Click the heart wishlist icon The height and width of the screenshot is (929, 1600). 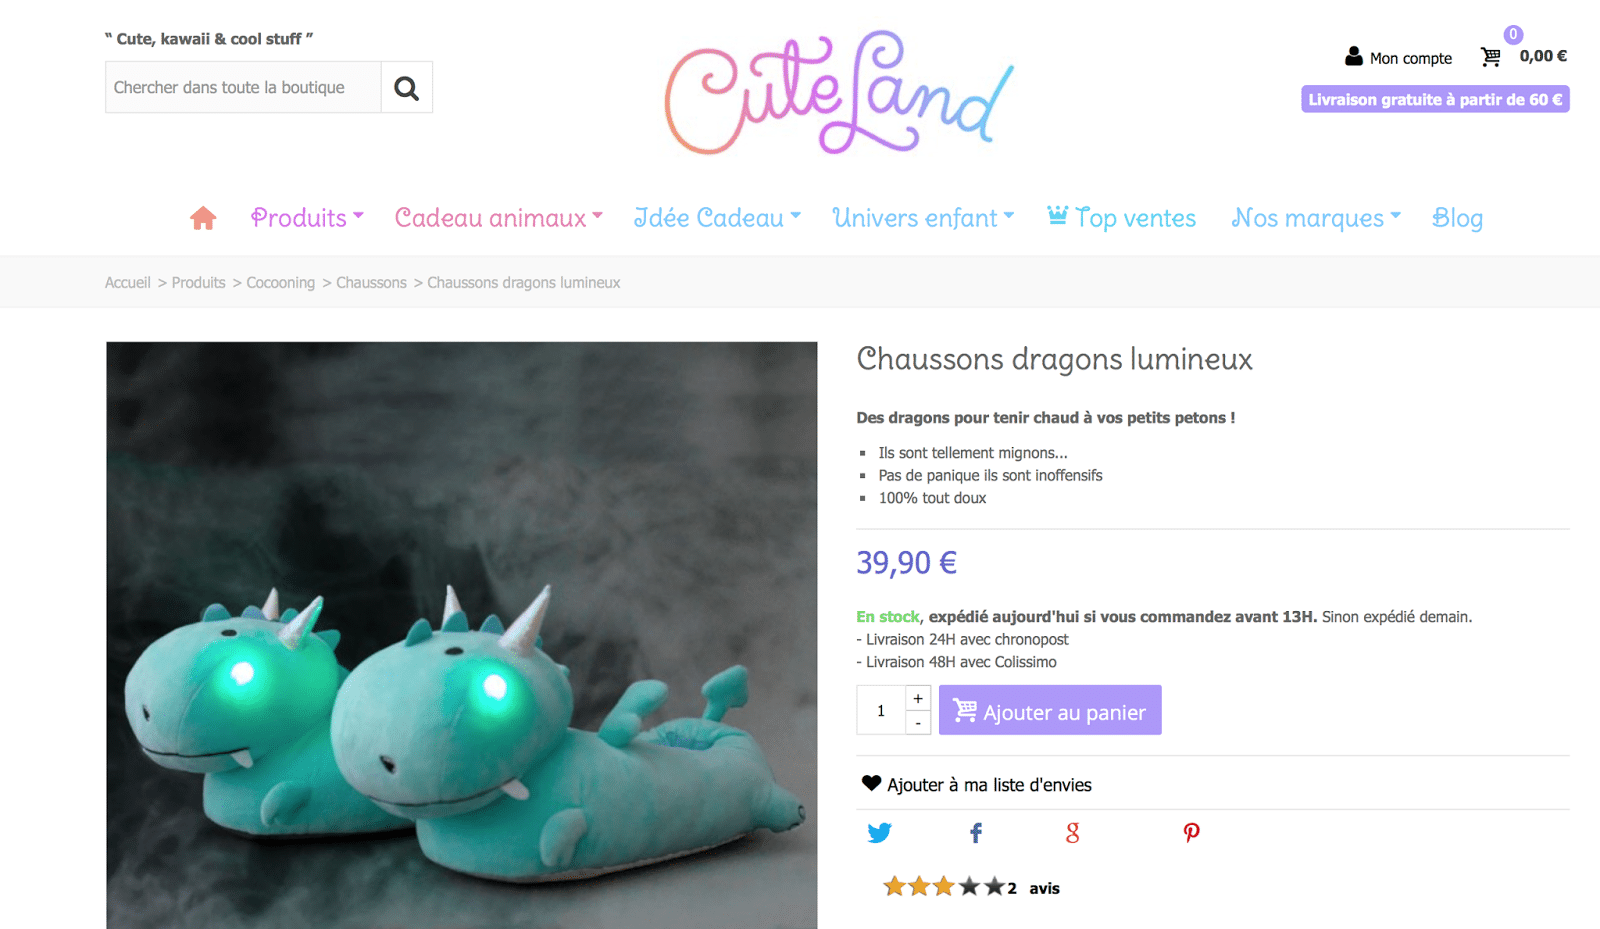871,783
